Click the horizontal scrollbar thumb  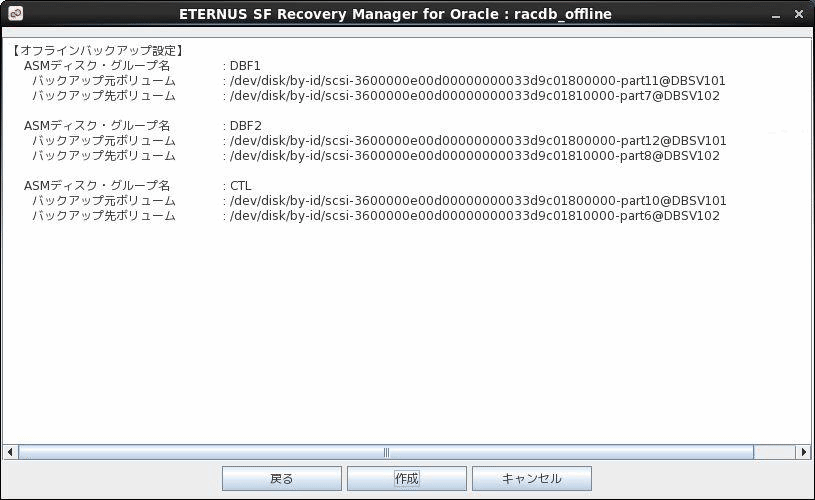point(386,452)
